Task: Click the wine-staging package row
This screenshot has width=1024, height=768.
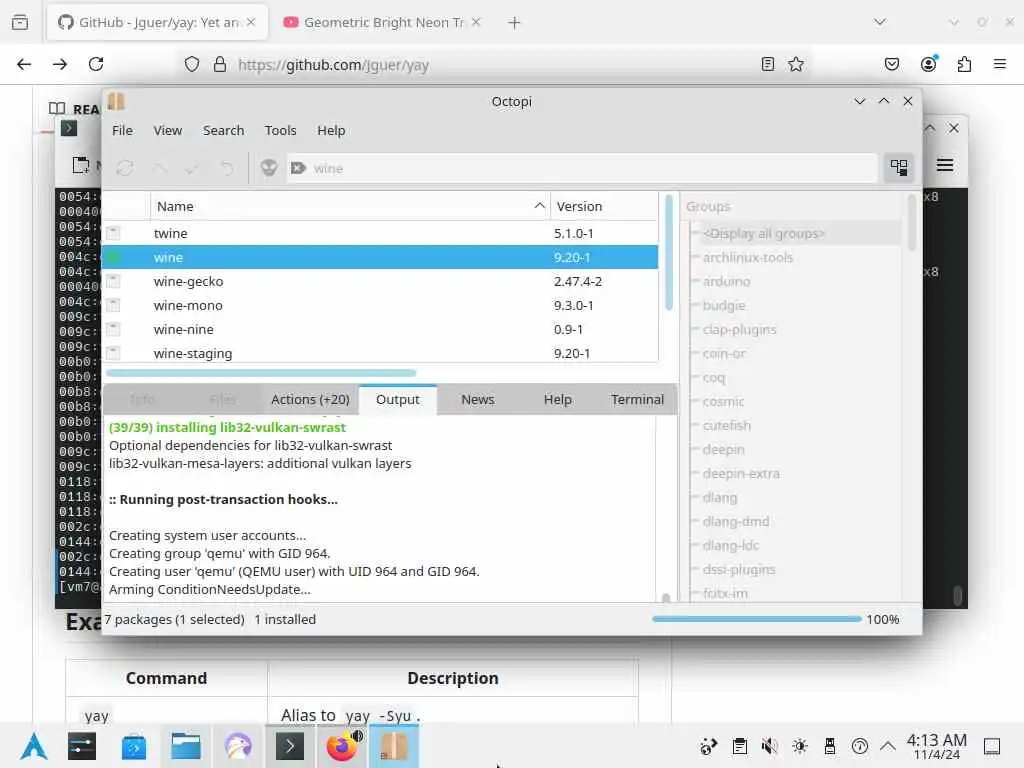Action: coord(380,353)
